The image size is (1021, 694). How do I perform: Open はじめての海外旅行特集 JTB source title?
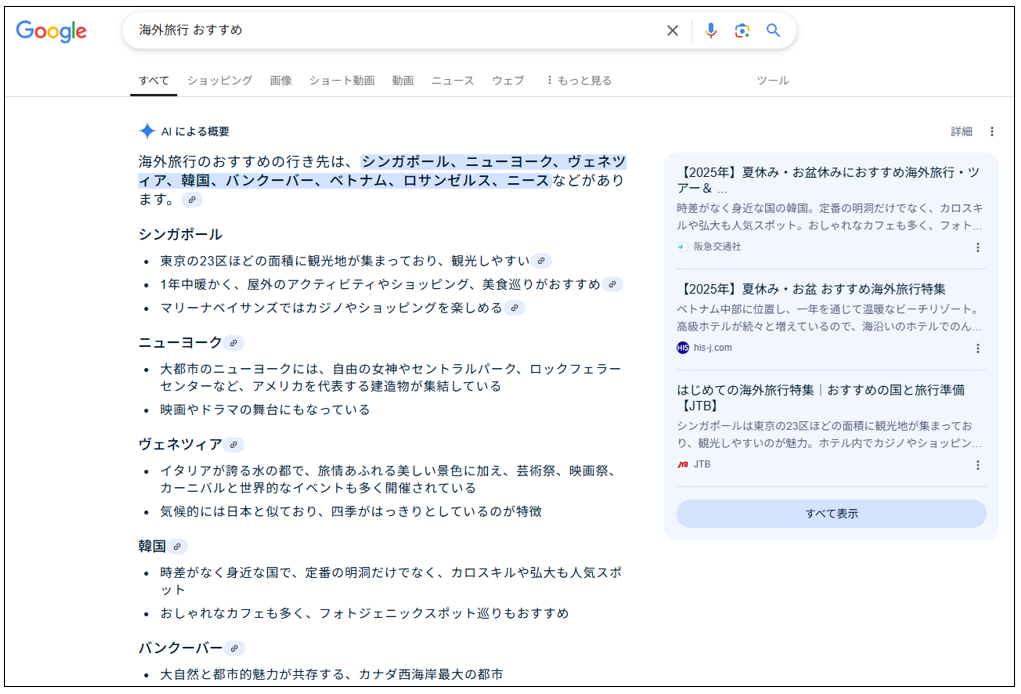click(x=821, y=398)
